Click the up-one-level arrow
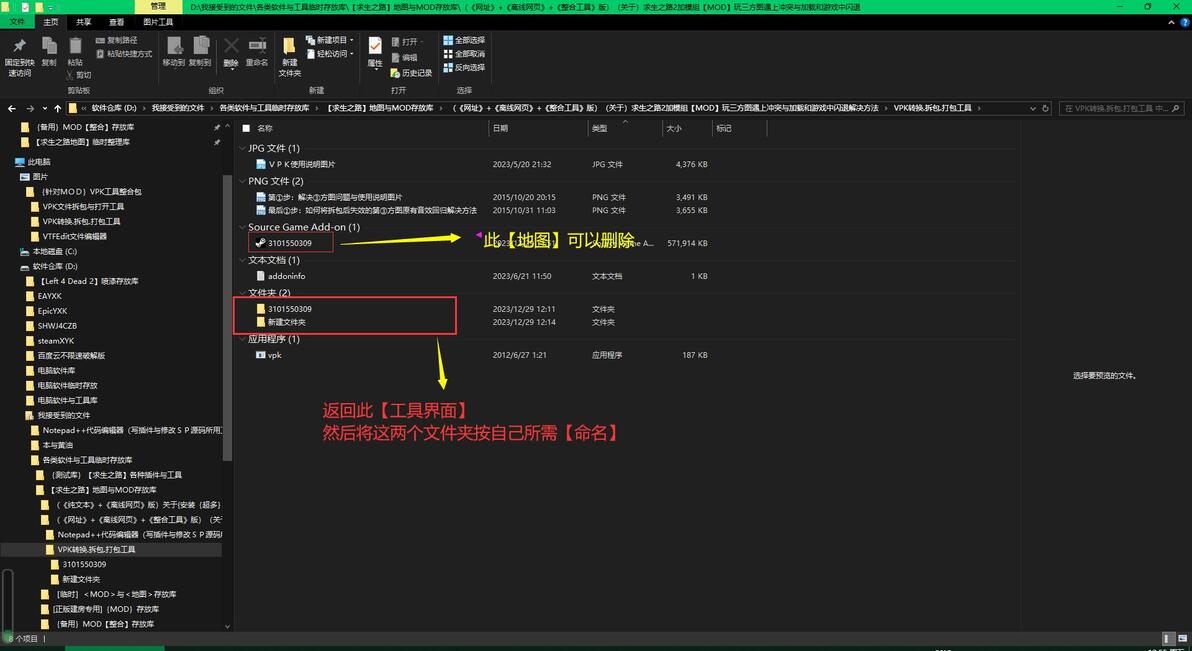1192x651 pixels. (57, 109)
